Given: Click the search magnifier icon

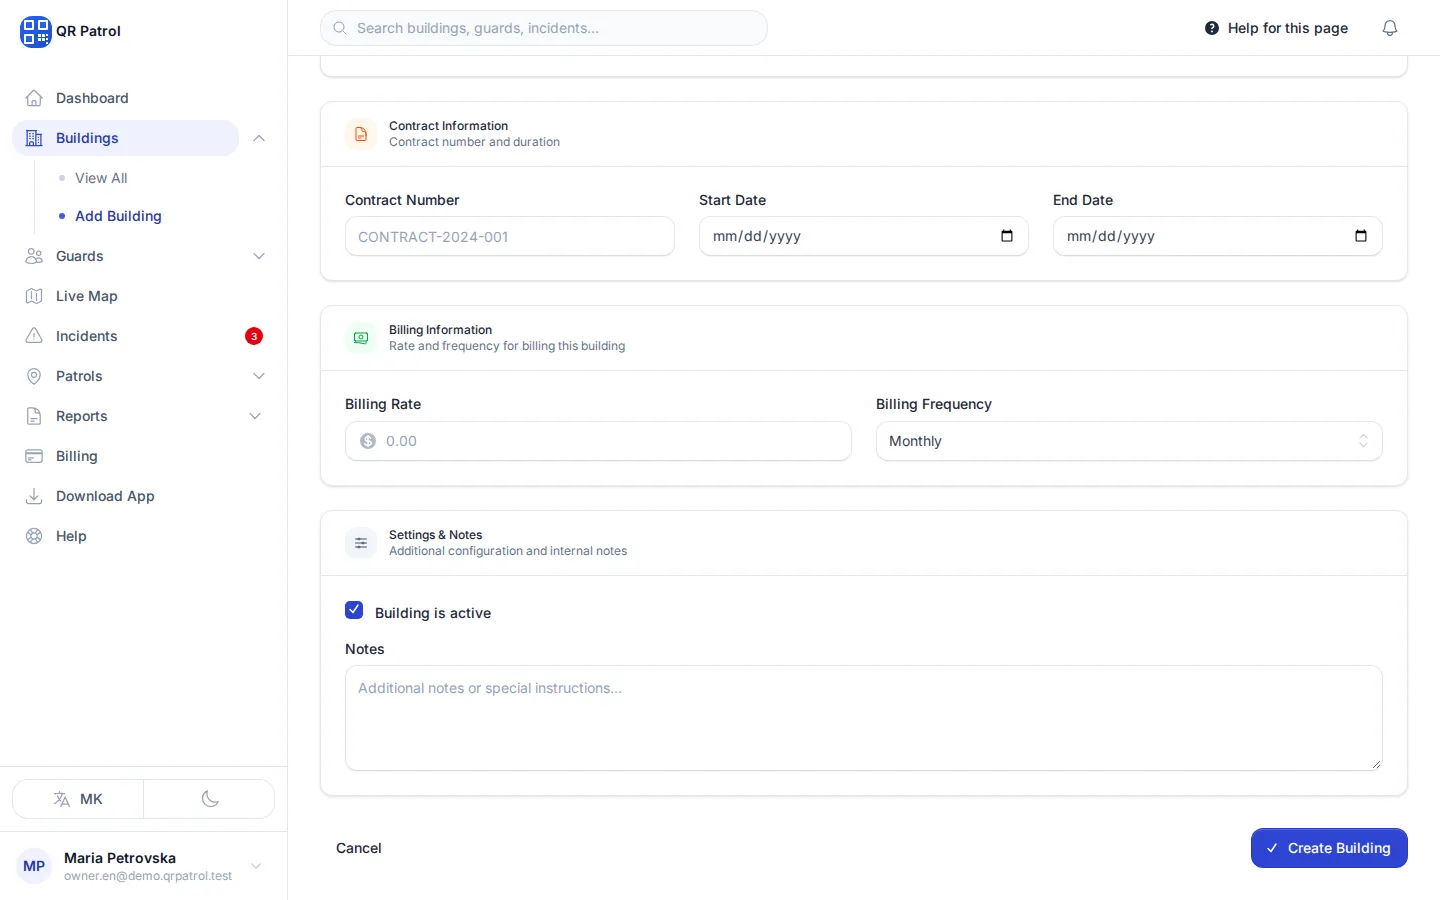Looking at the screenshot, I should point(340,28).
